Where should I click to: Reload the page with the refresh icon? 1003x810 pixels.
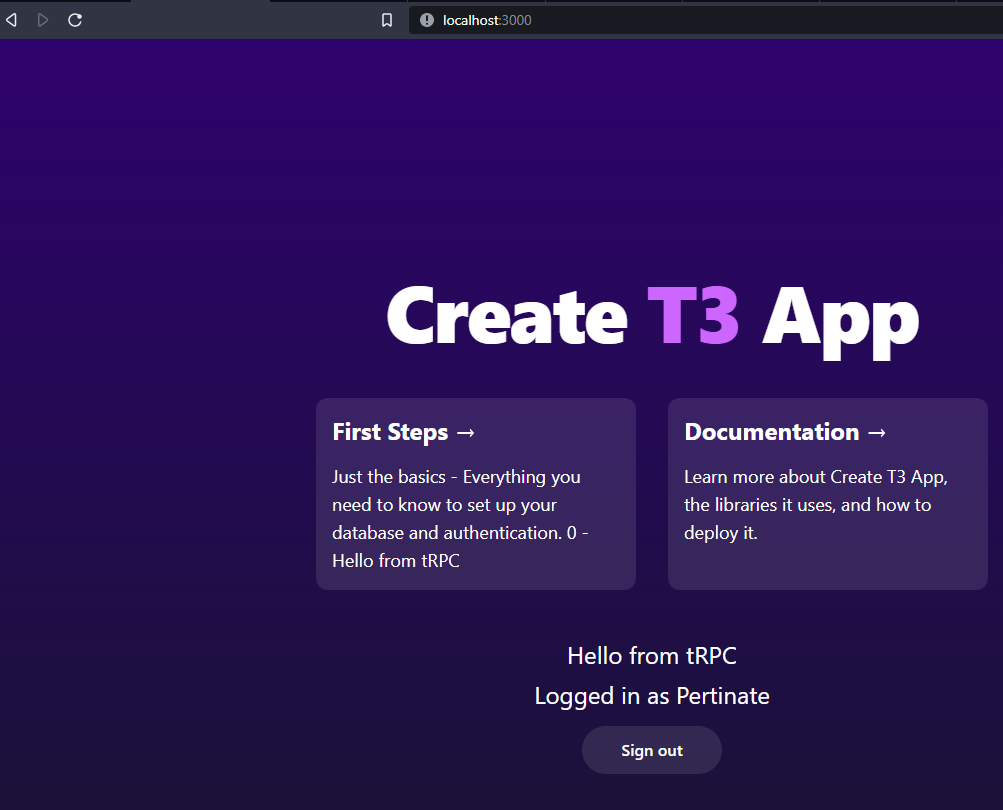pyautogui.click(x=75, y=20)
